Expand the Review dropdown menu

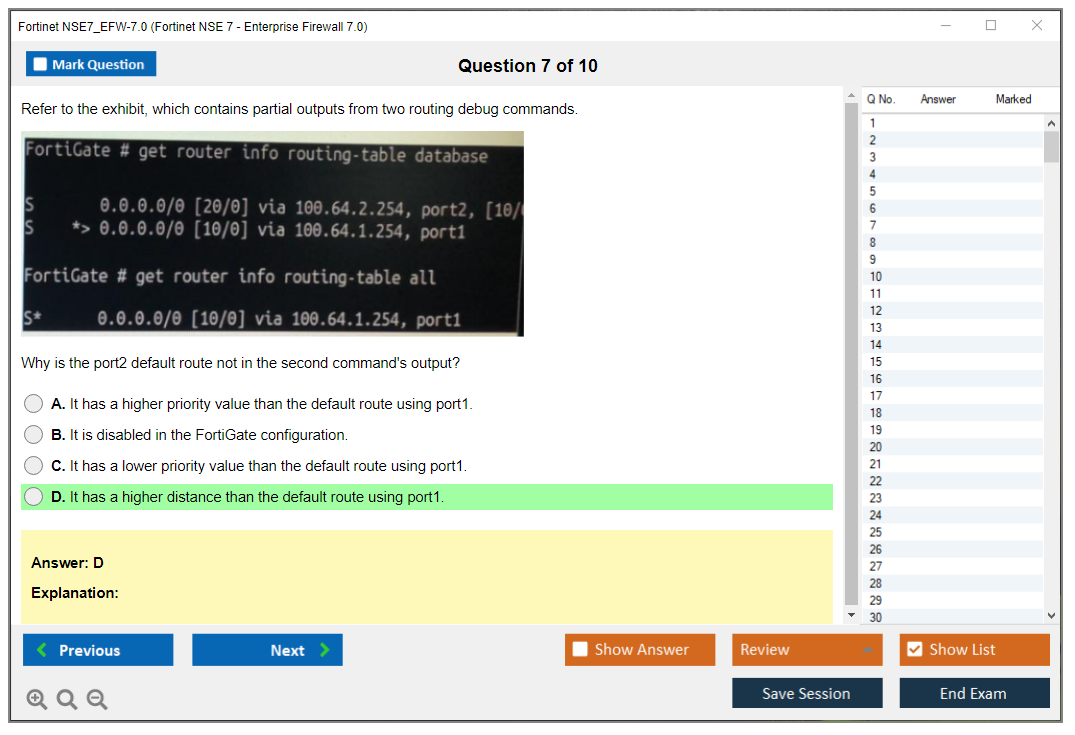806,650
